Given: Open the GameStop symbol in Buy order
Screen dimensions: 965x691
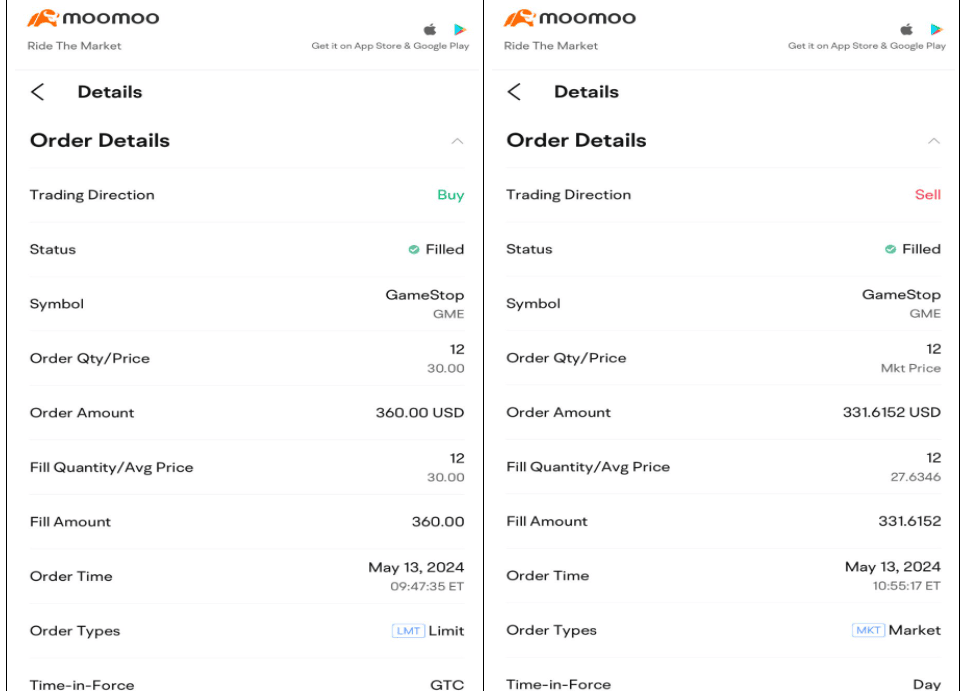Looking at the screenshot, I should point(424,295).
